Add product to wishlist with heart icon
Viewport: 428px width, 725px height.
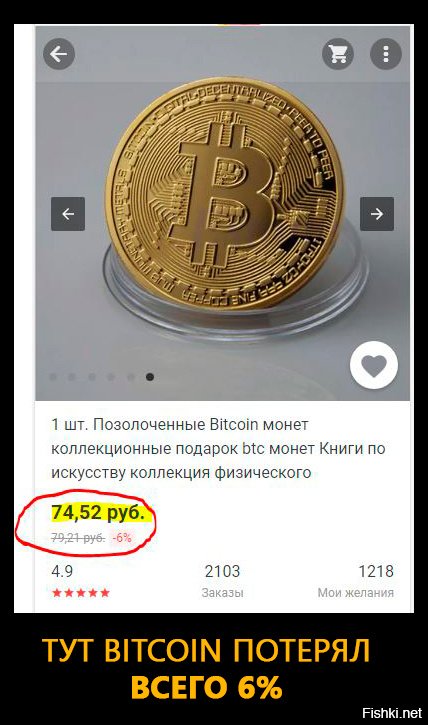(x=373, y=365)
